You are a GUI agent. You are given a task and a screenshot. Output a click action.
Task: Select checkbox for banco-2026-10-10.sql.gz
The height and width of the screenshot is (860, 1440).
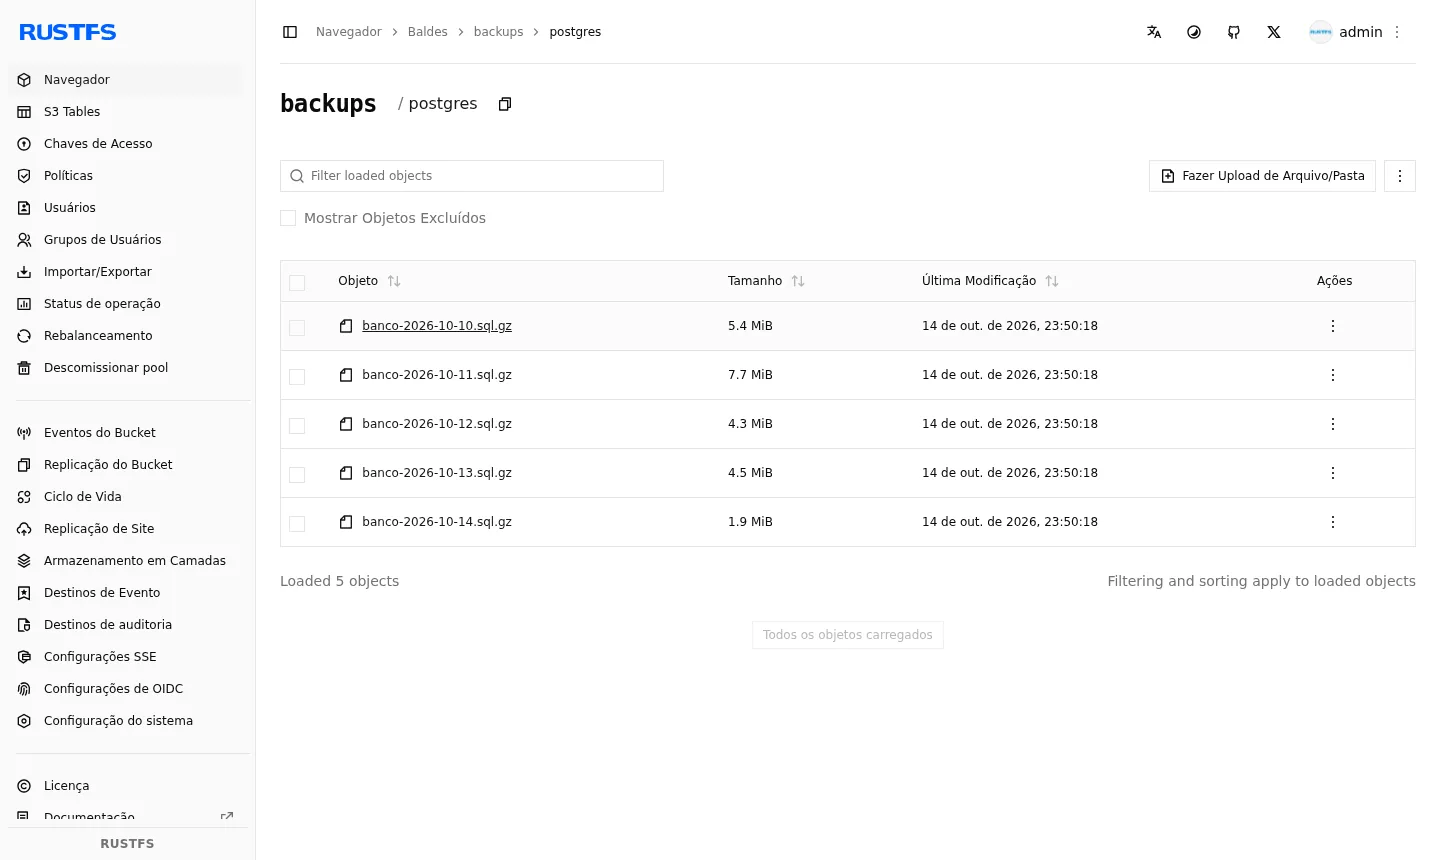click(297, 328)
